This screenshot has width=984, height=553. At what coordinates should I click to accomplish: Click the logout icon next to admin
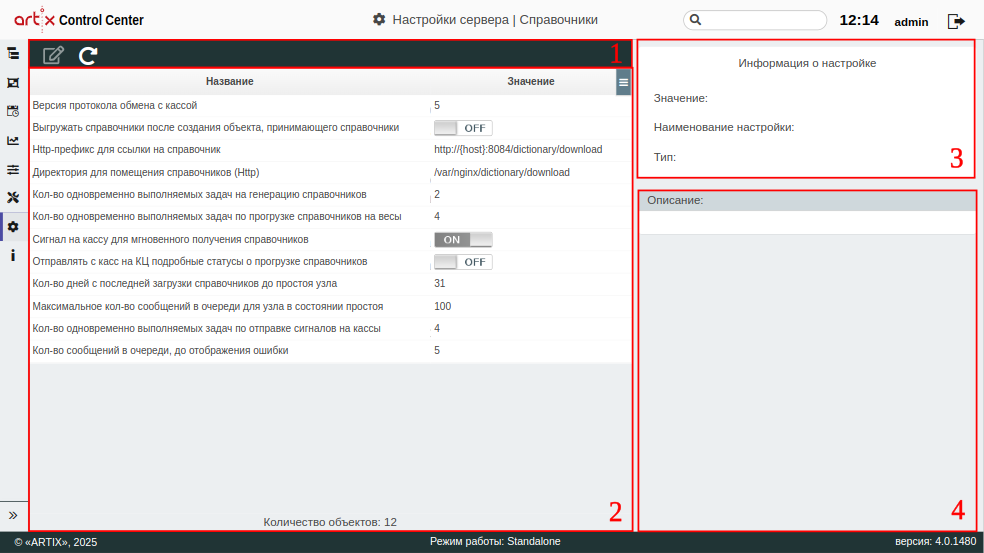coord(956,21)
